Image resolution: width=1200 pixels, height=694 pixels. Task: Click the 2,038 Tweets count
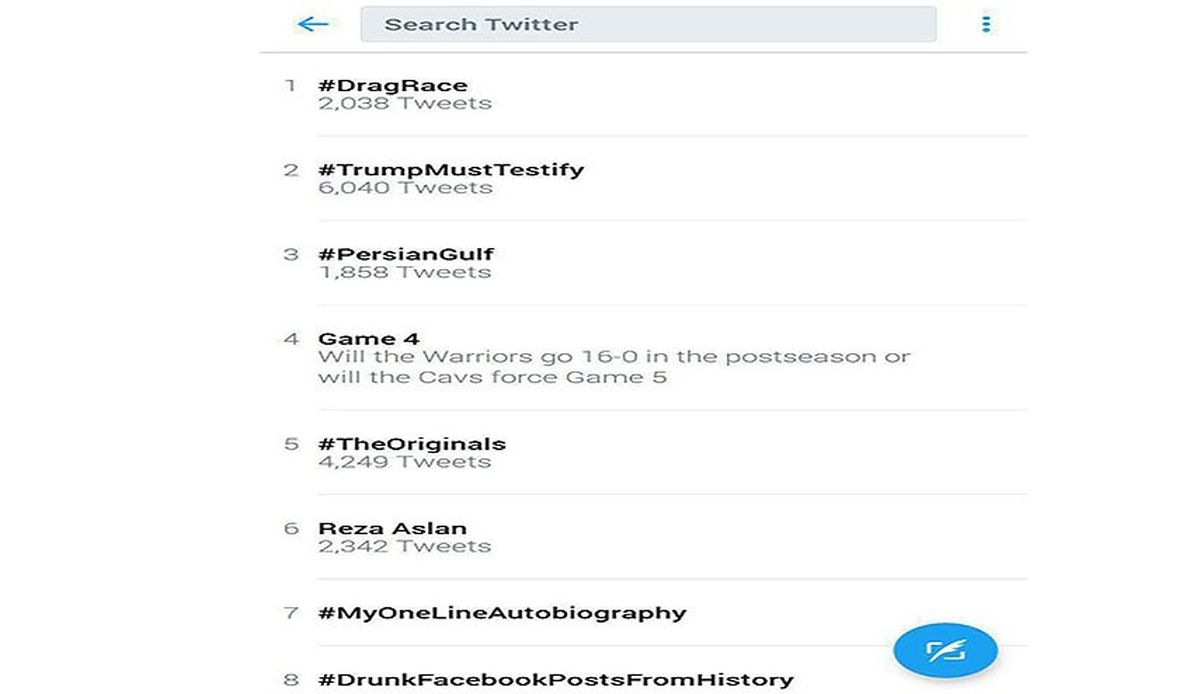click(405, 103)
